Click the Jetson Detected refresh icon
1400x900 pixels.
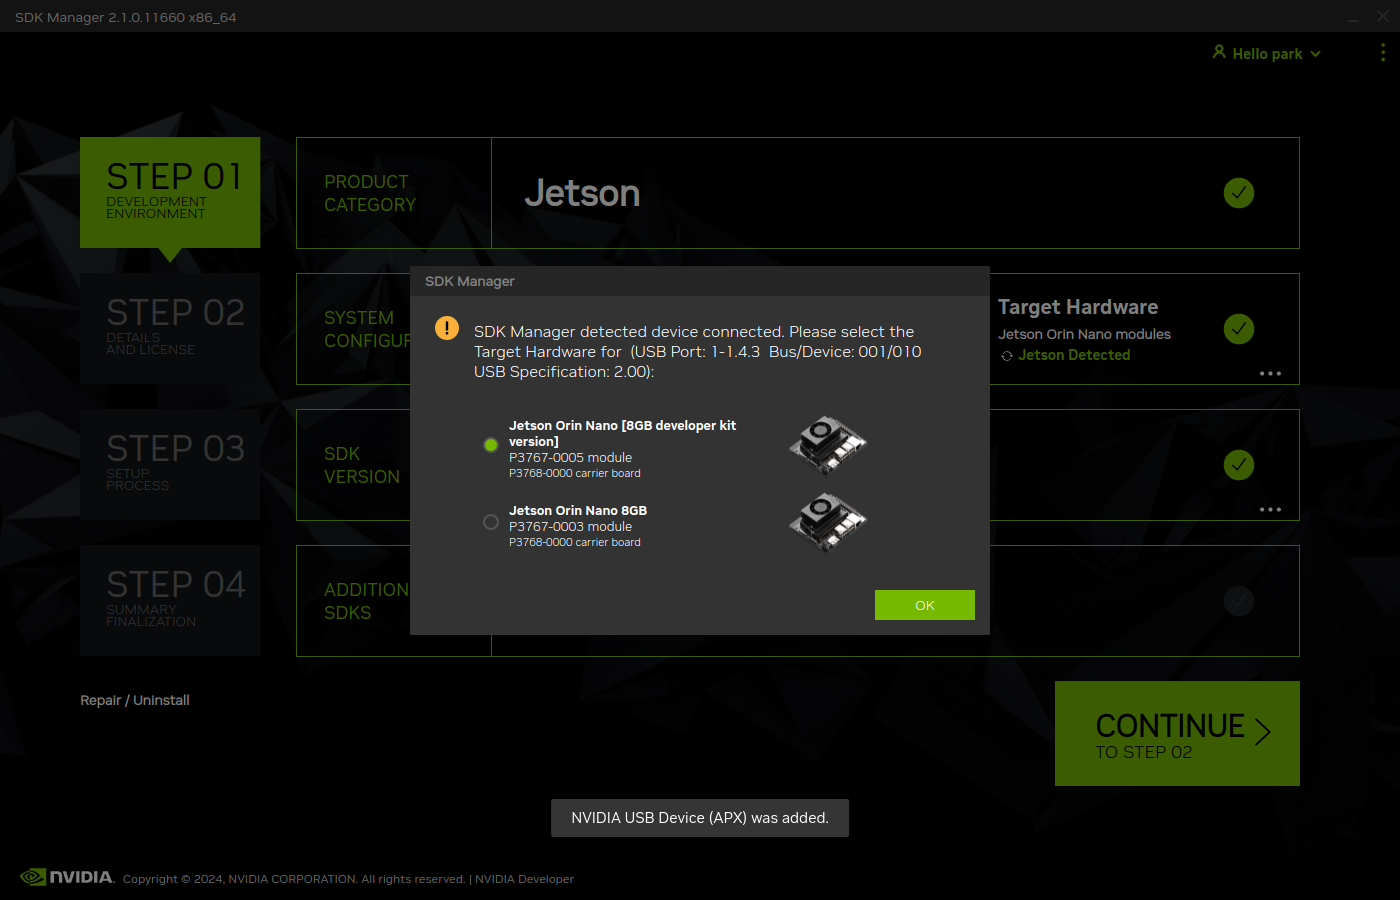point(1007,356)
